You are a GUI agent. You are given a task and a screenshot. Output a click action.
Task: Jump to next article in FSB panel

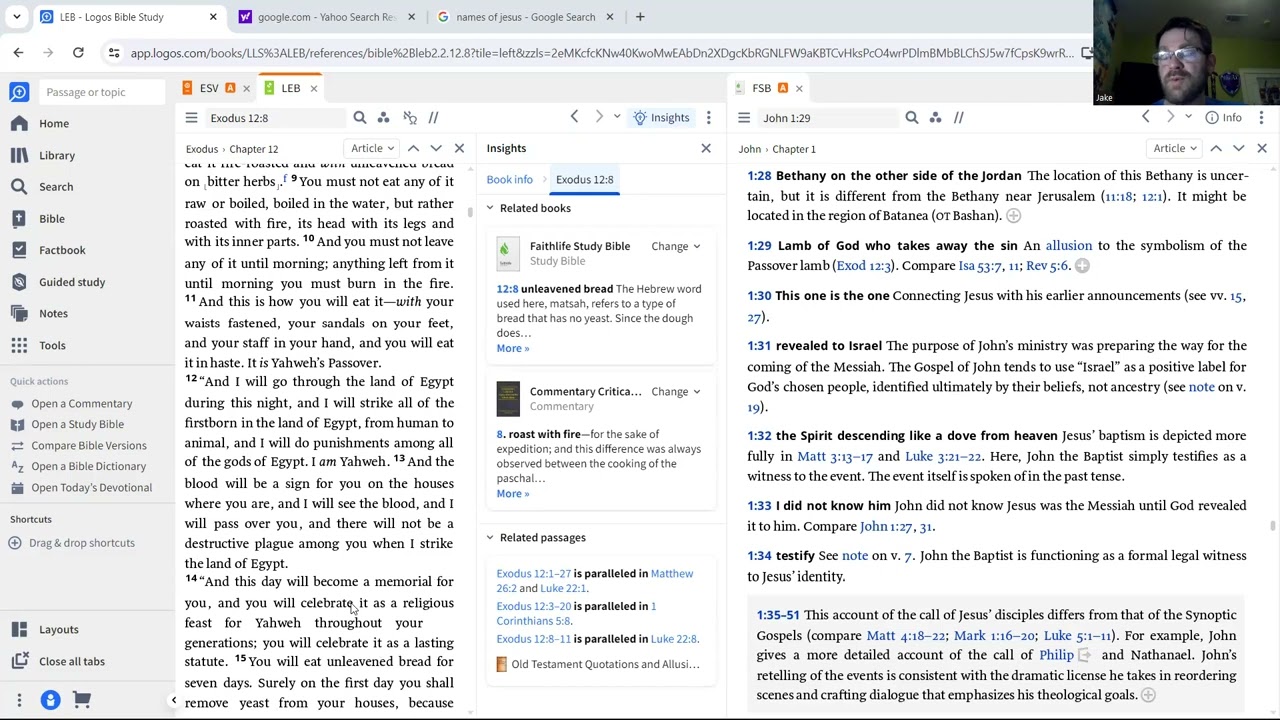coord(1238,149)
